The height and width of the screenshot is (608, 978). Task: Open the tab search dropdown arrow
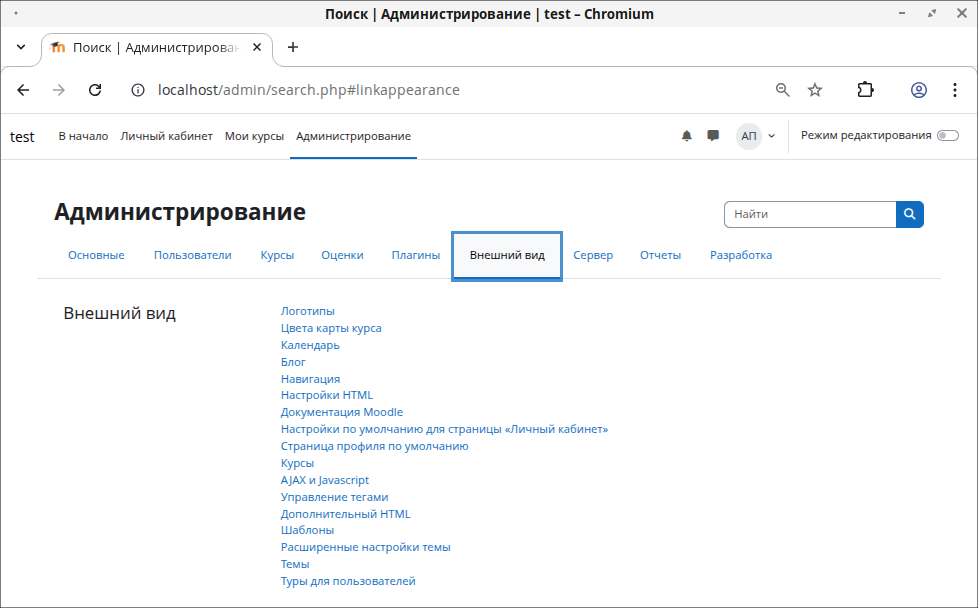coord(21,47)
